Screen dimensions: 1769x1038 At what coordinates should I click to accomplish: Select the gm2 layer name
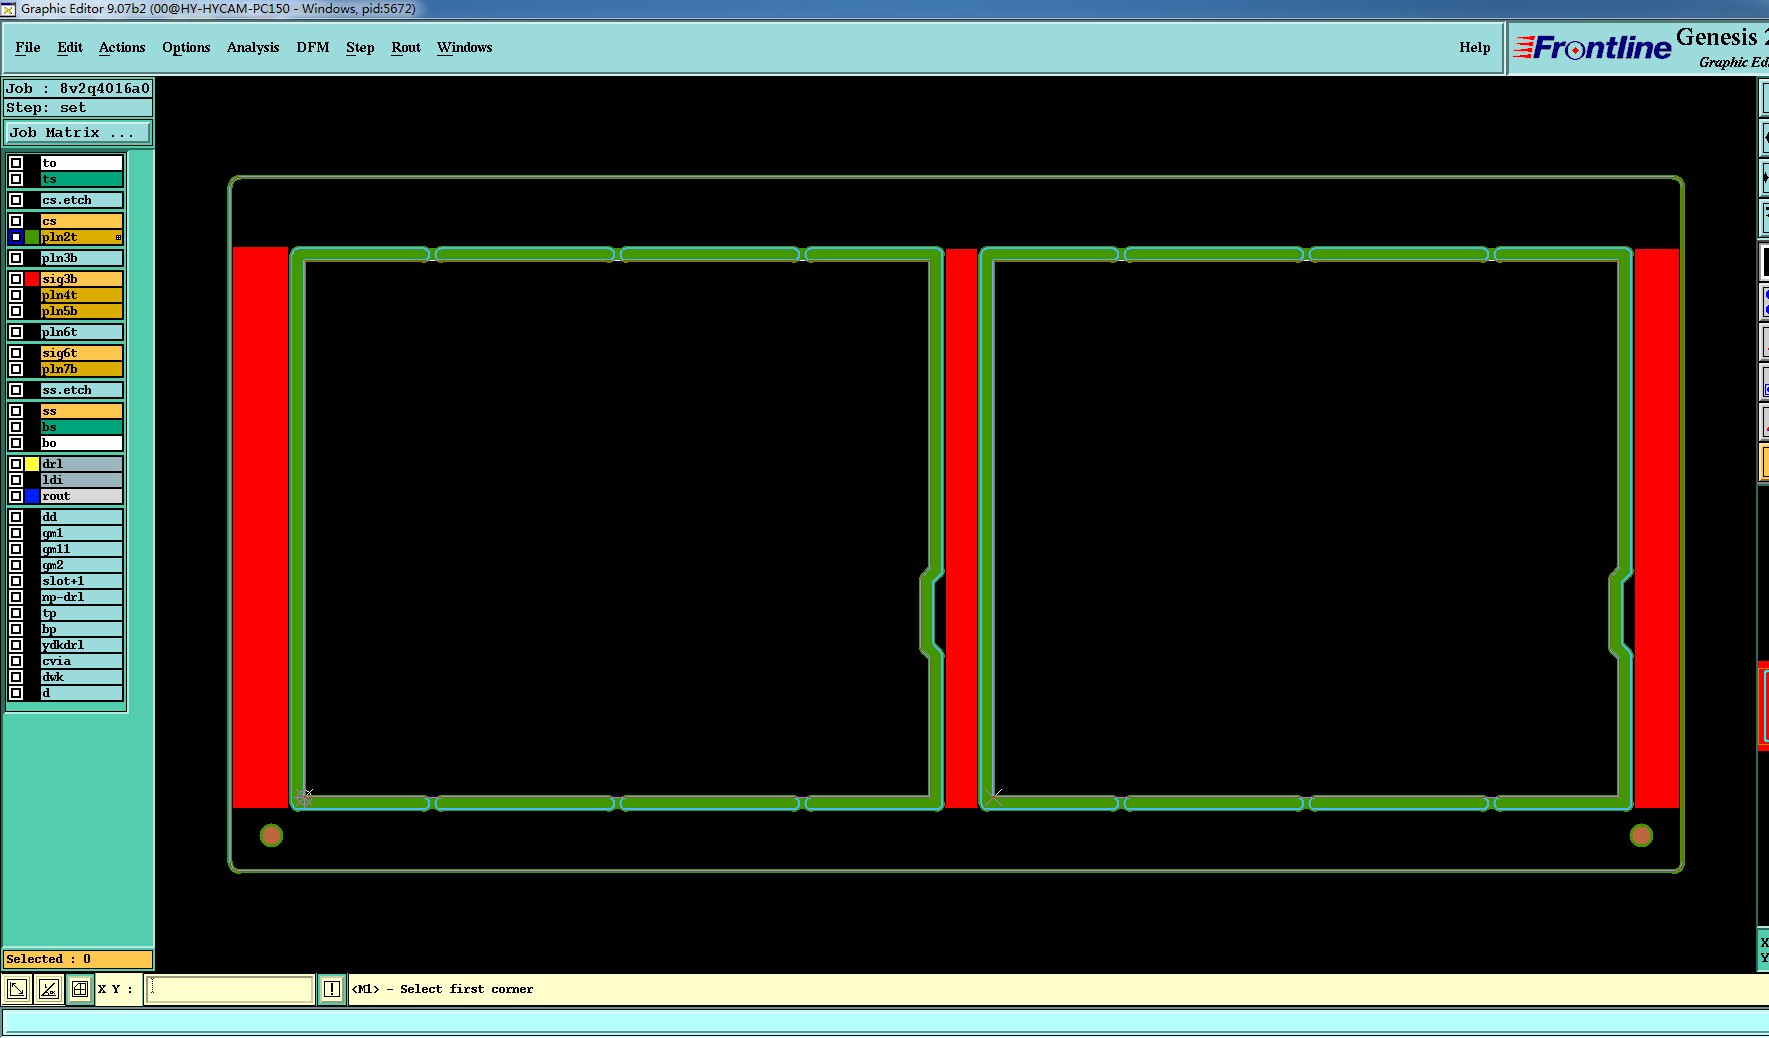click(x=81, y=565)
